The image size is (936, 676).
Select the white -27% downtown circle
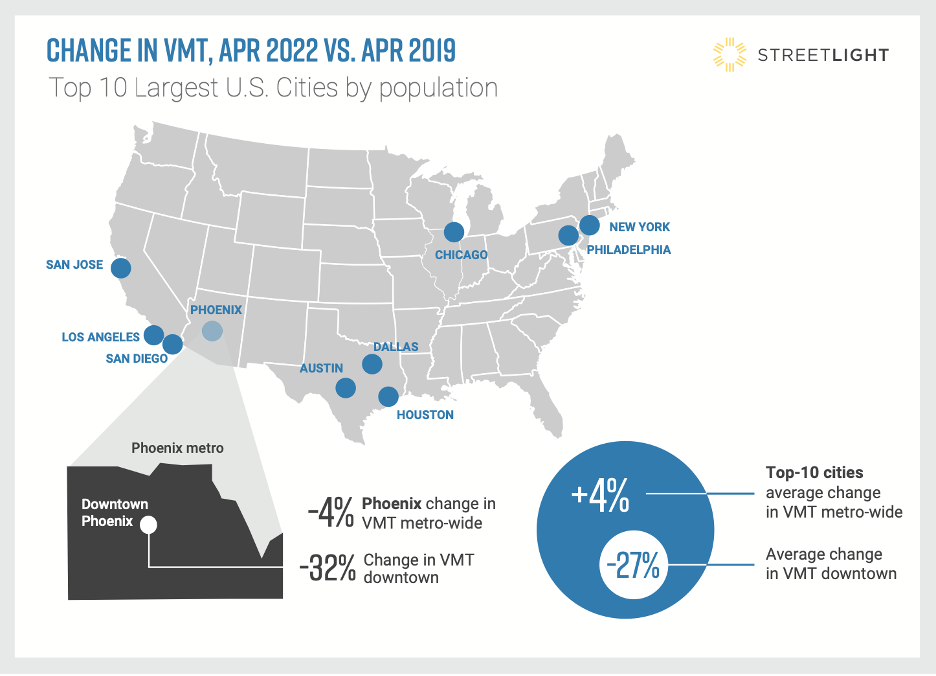[x=633, y=565]
